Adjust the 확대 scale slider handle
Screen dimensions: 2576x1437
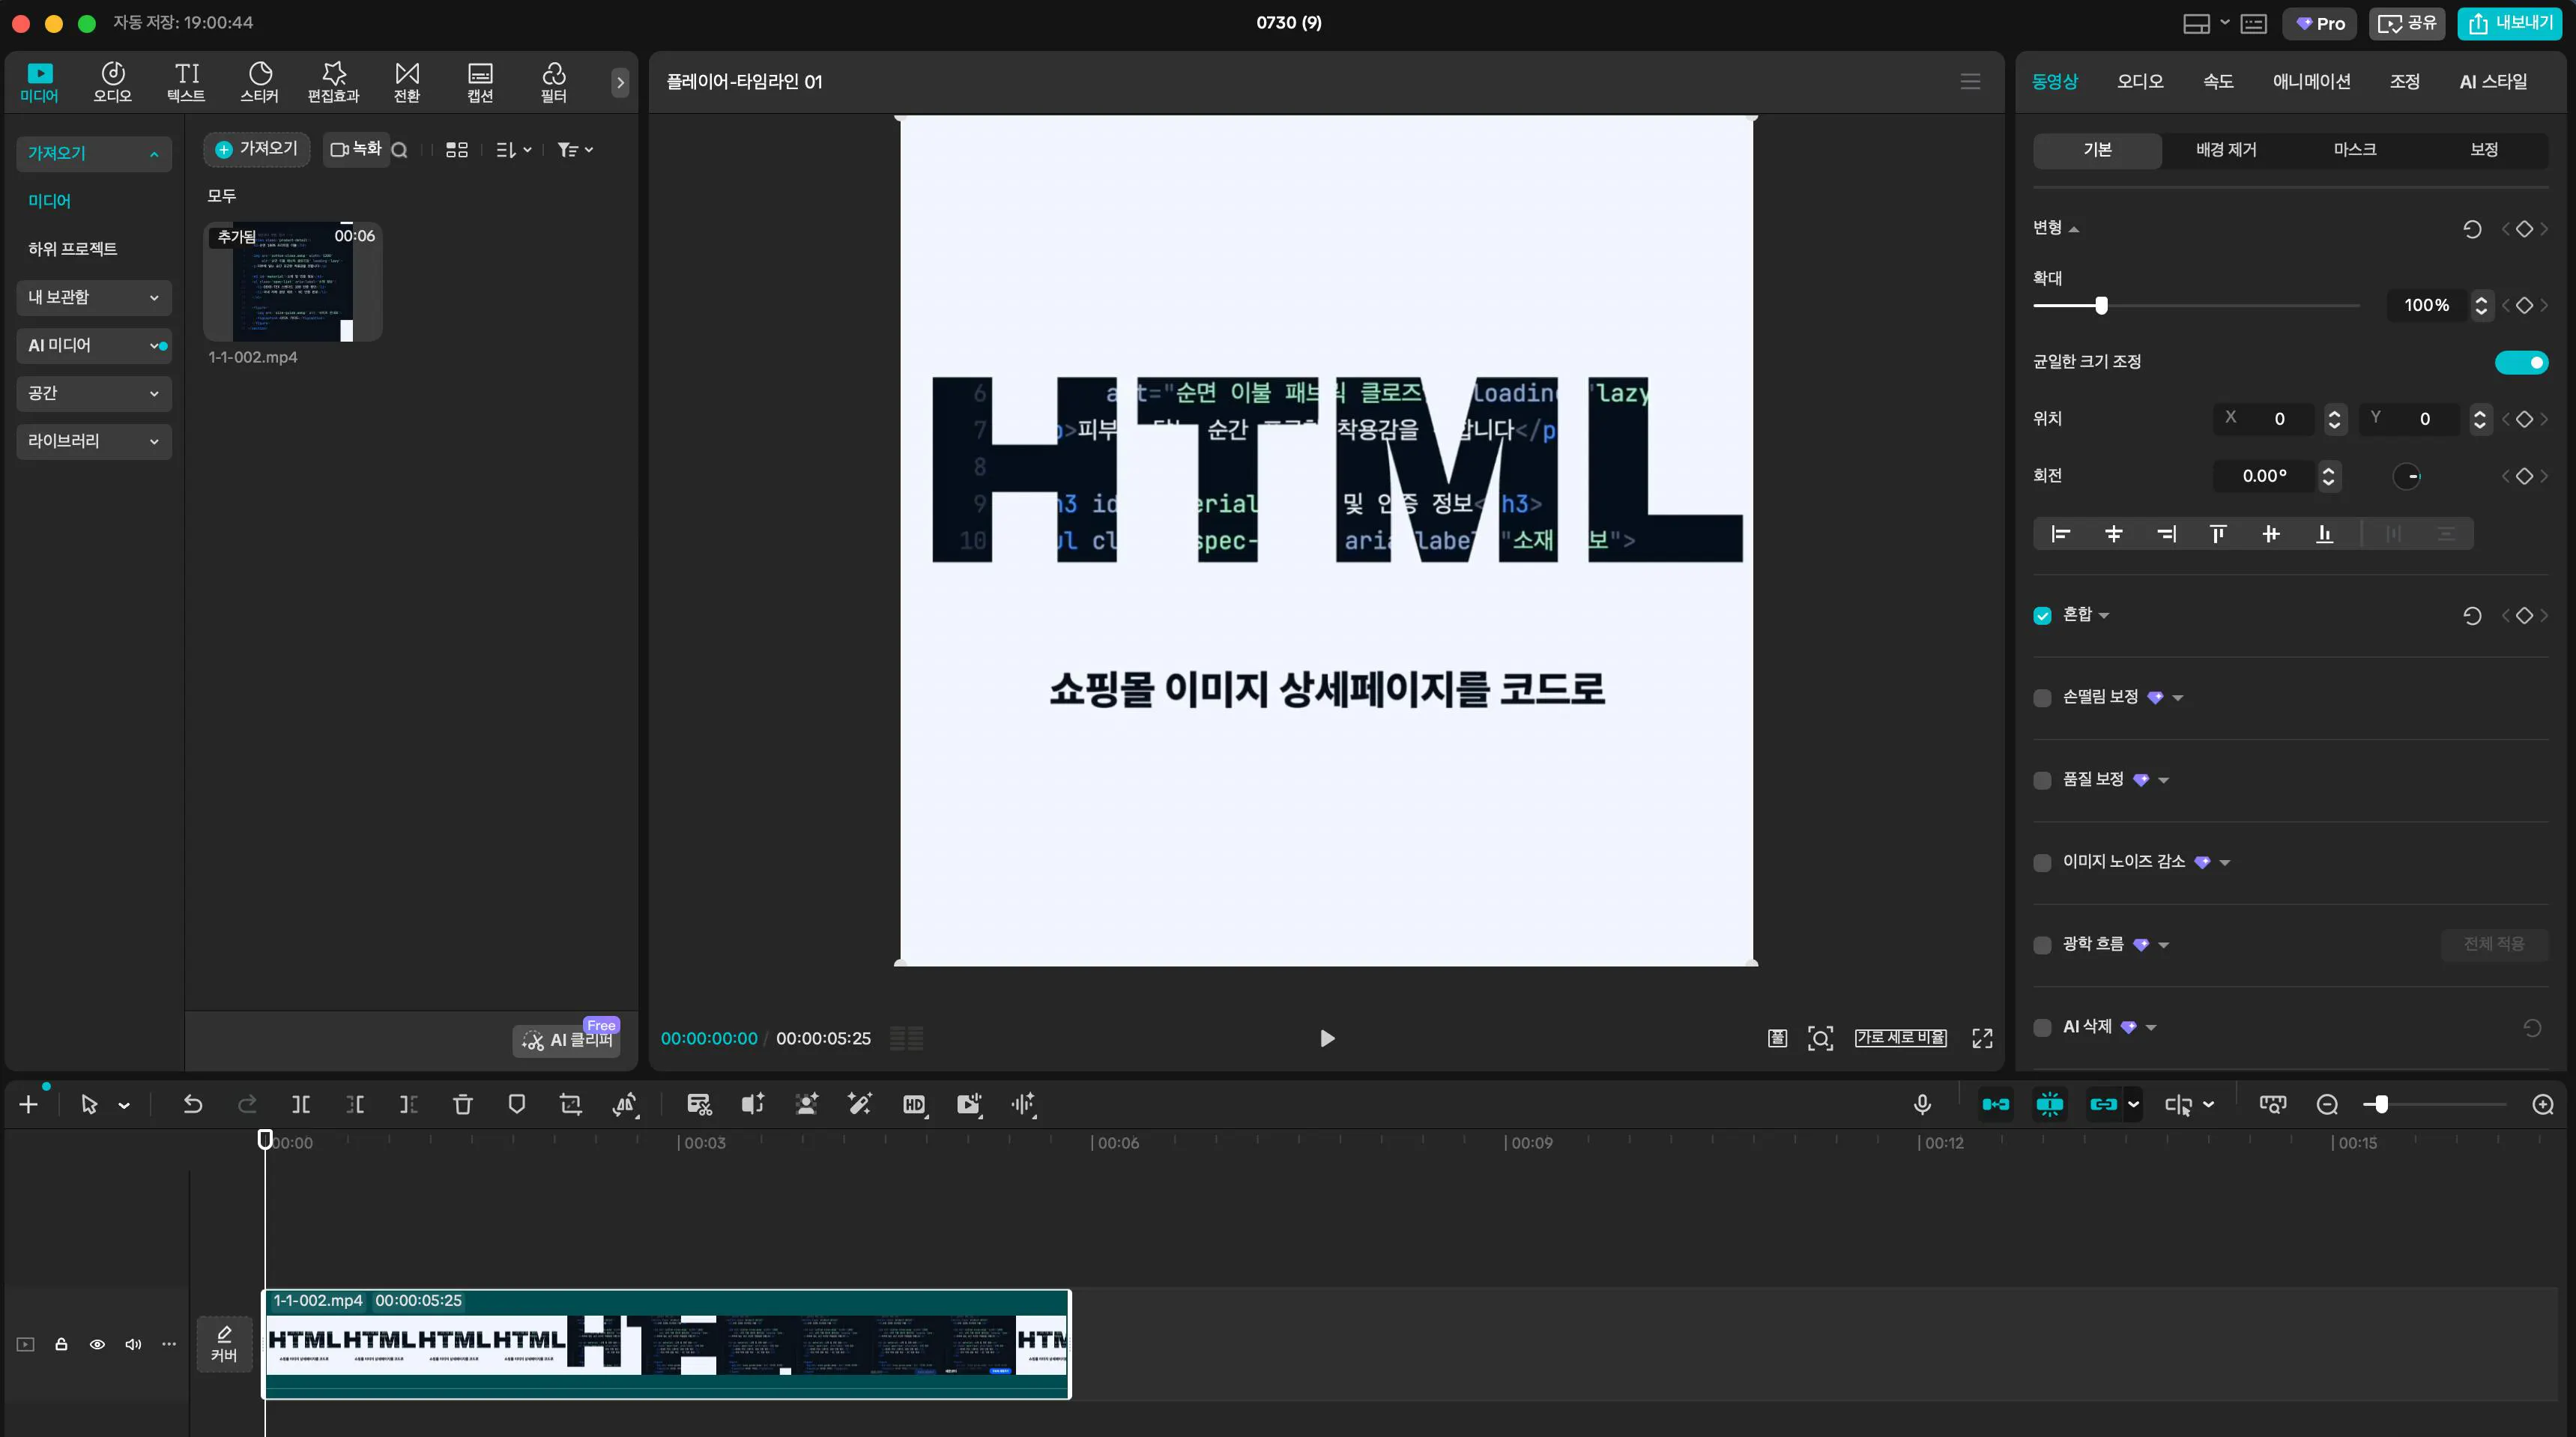click(2101, 305)
